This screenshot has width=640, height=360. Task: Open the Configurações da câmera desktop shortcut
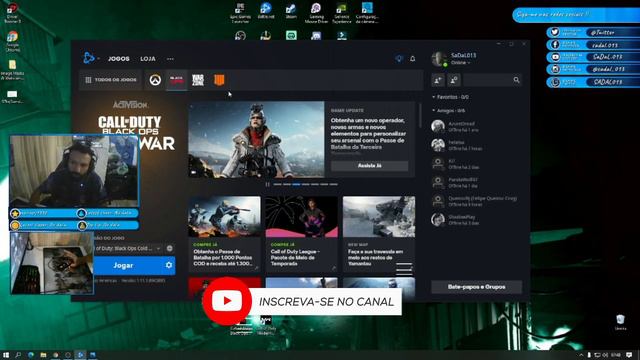367,13
